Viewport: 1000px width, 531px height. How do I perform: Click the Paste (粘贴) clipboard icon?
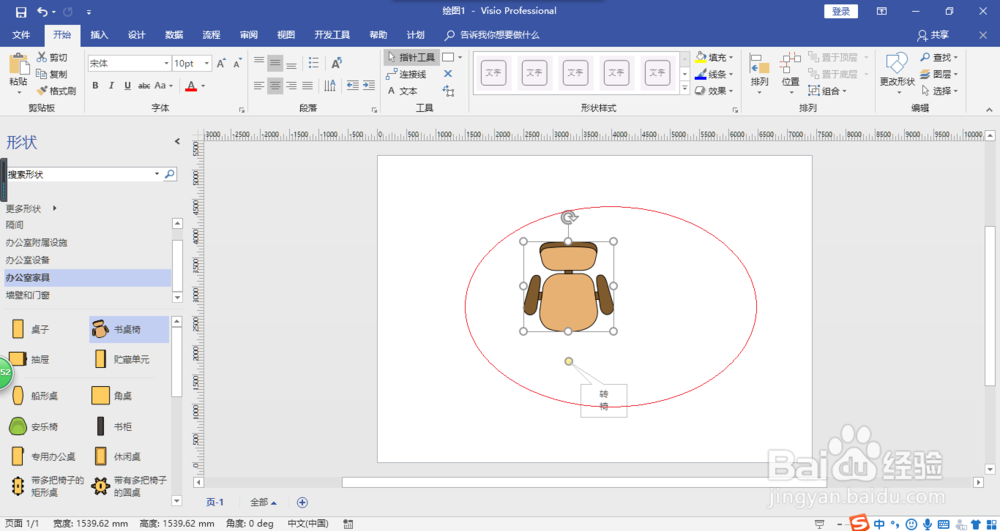(x=18, y=65)
